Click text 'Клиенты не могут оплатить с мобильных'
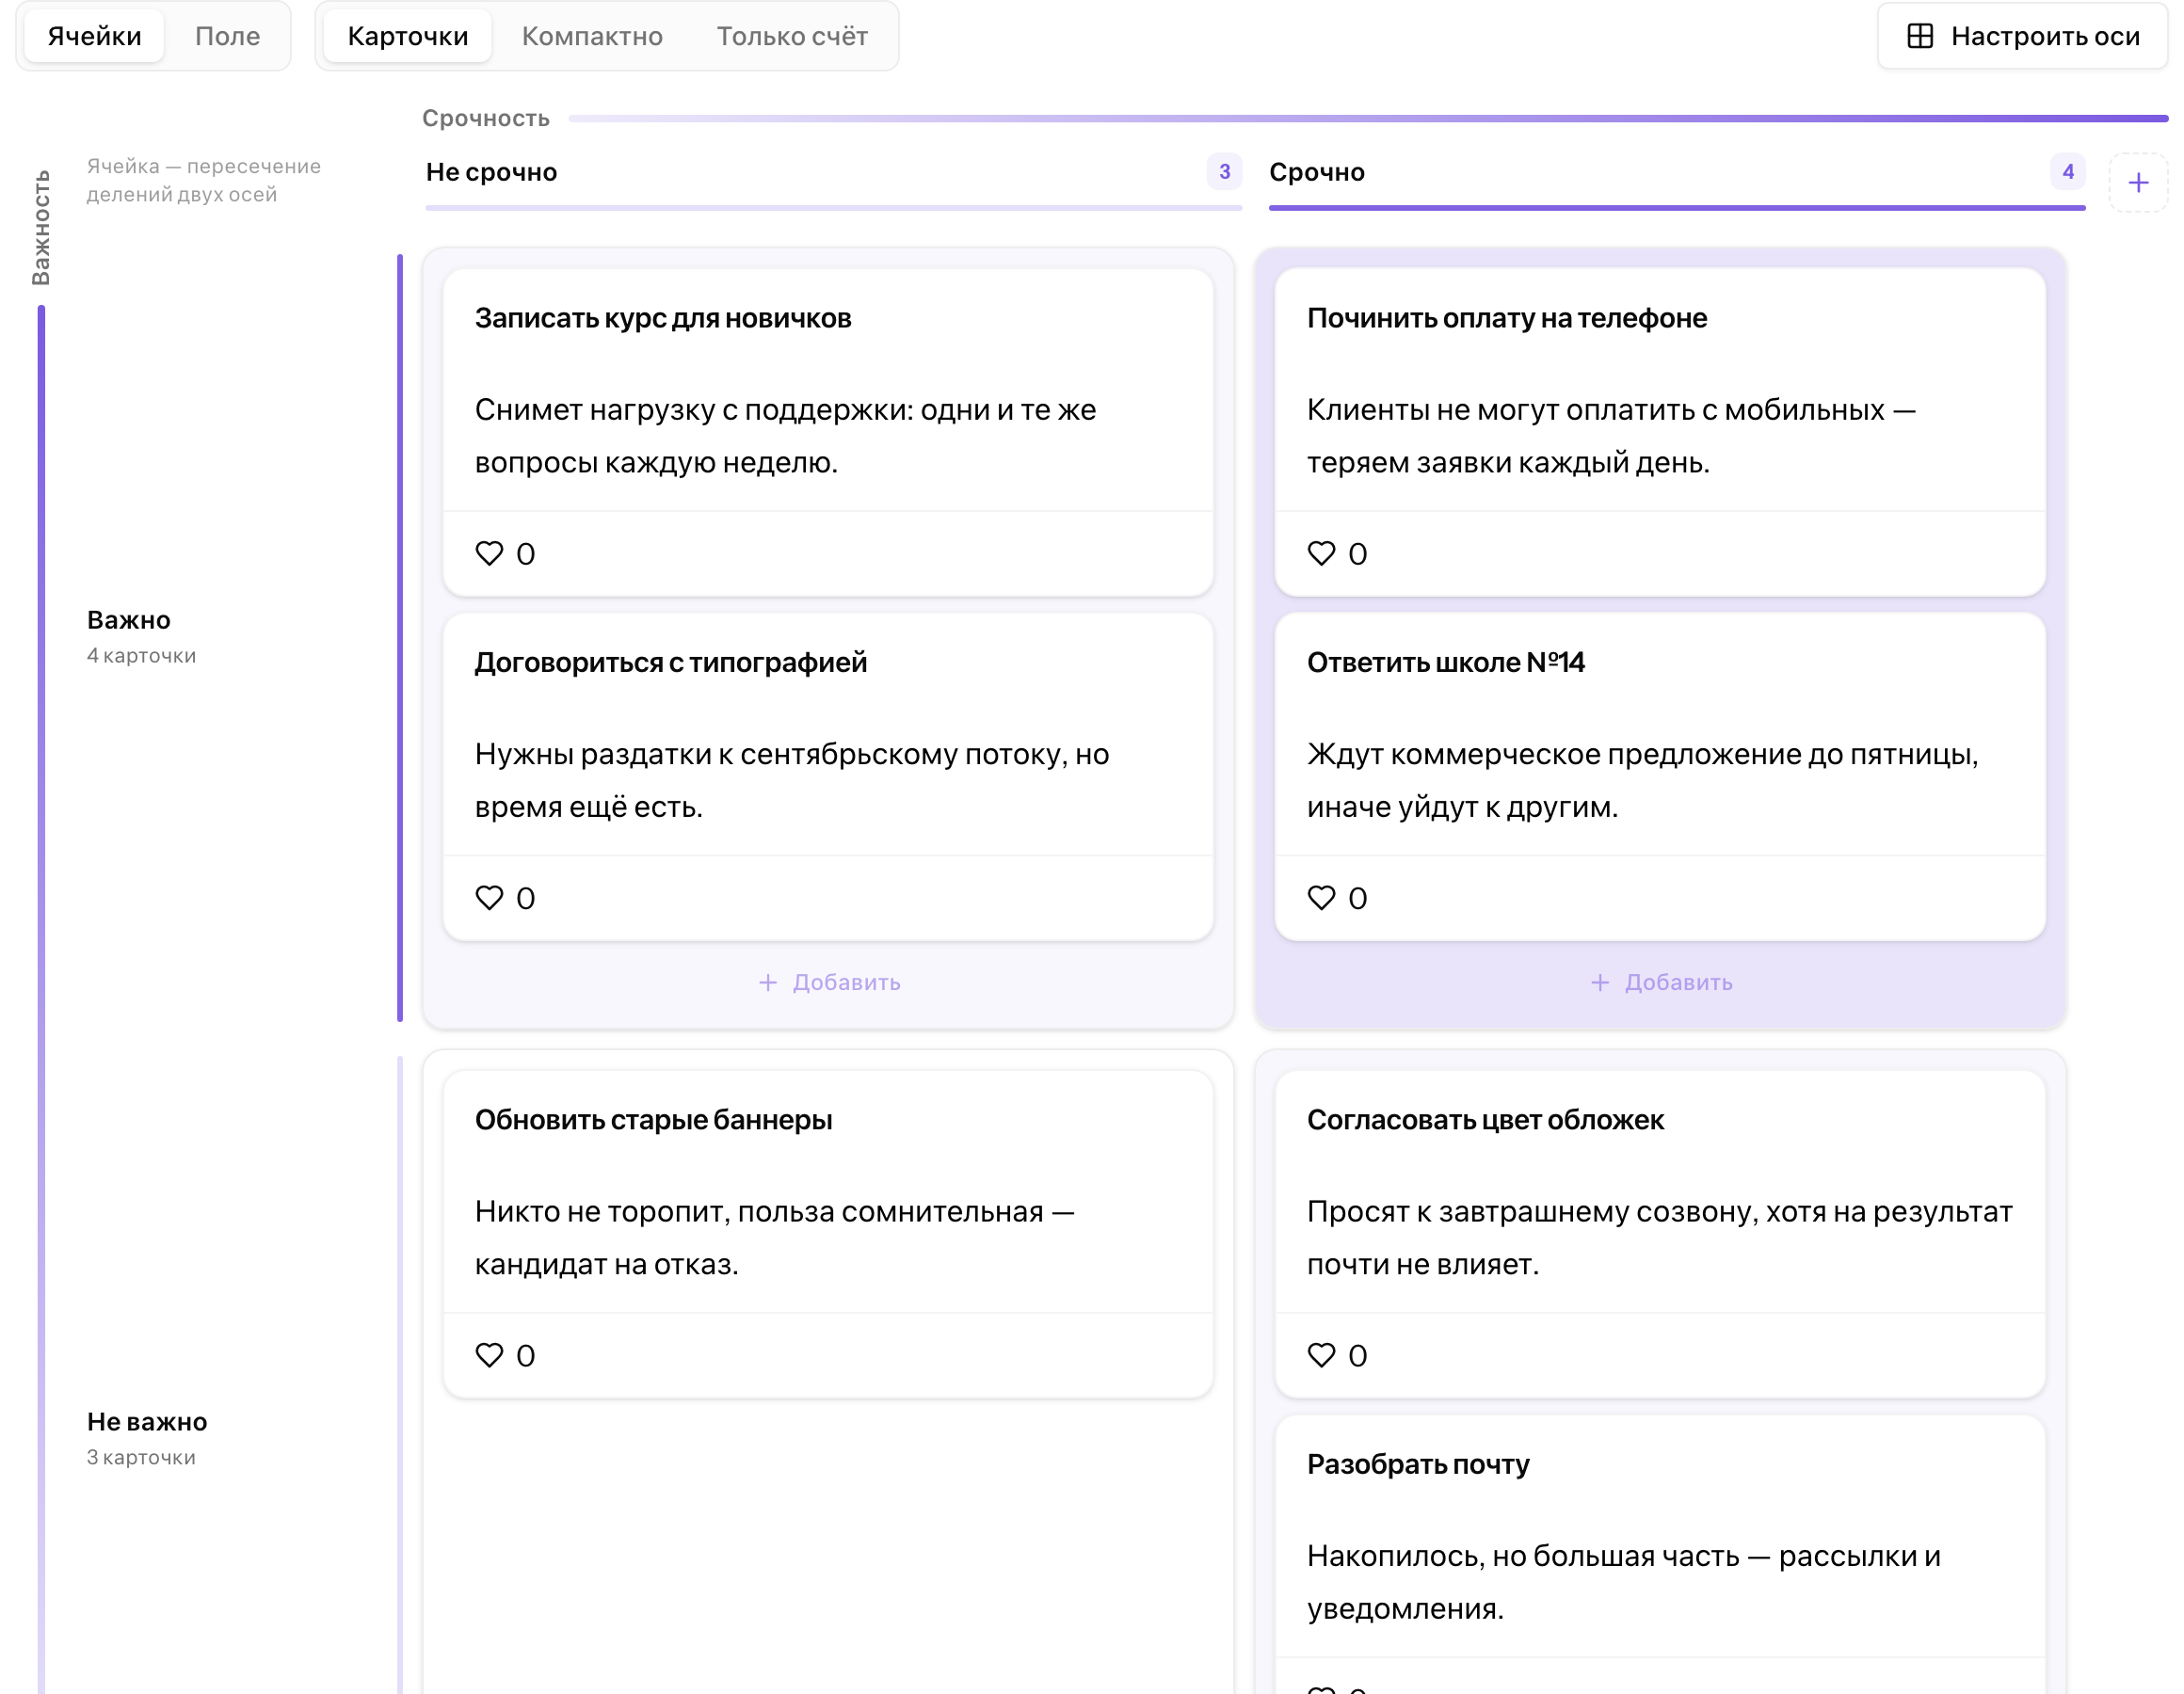This screenshot has height=1694, width=2184. click(1595, 410)
